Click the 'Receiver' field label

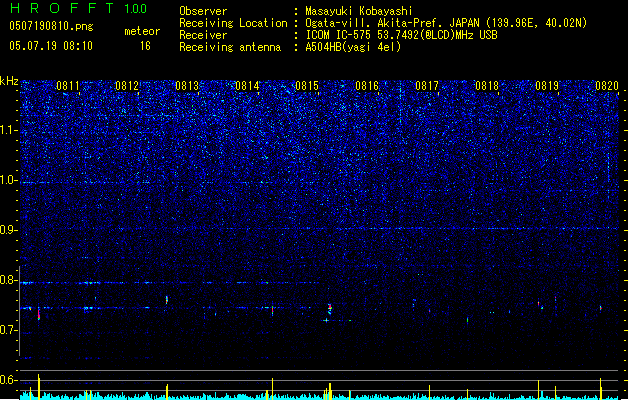(203, 35)
